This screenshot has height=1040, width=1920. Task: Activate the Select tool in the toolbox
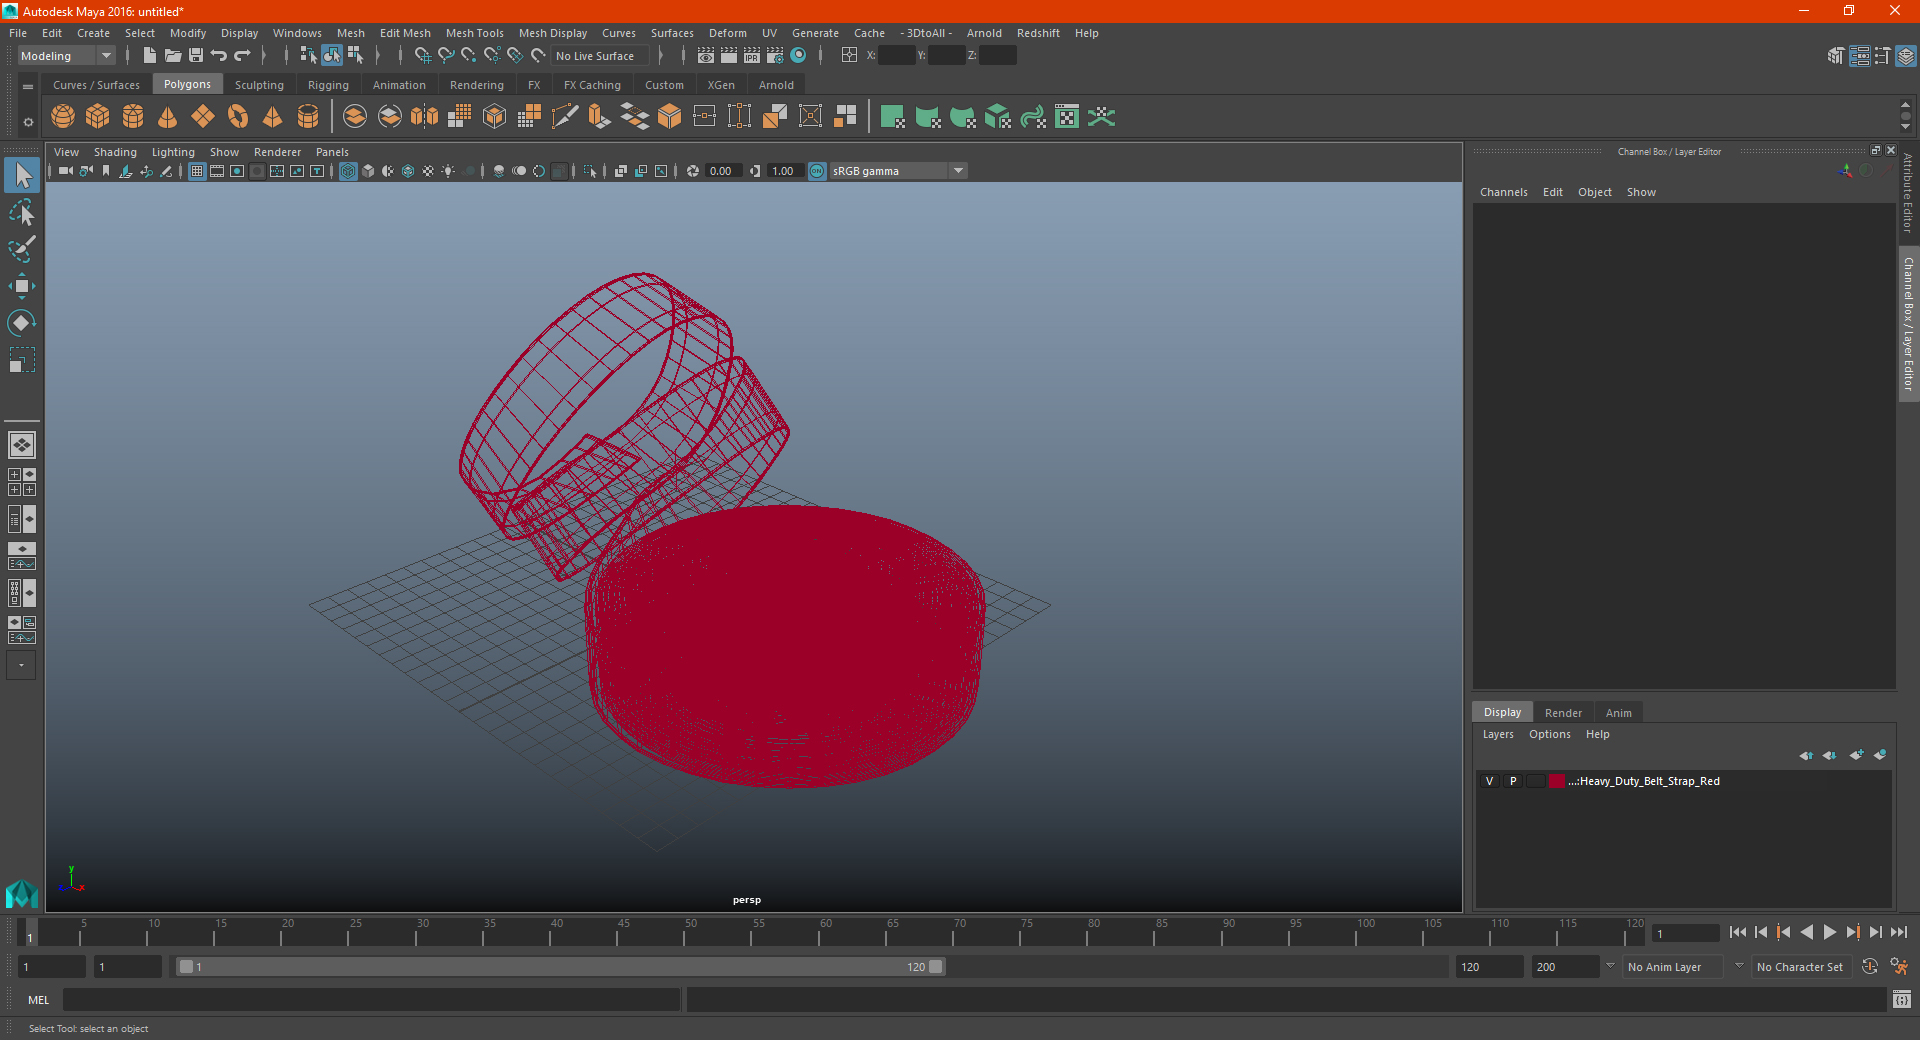(22, 176)
